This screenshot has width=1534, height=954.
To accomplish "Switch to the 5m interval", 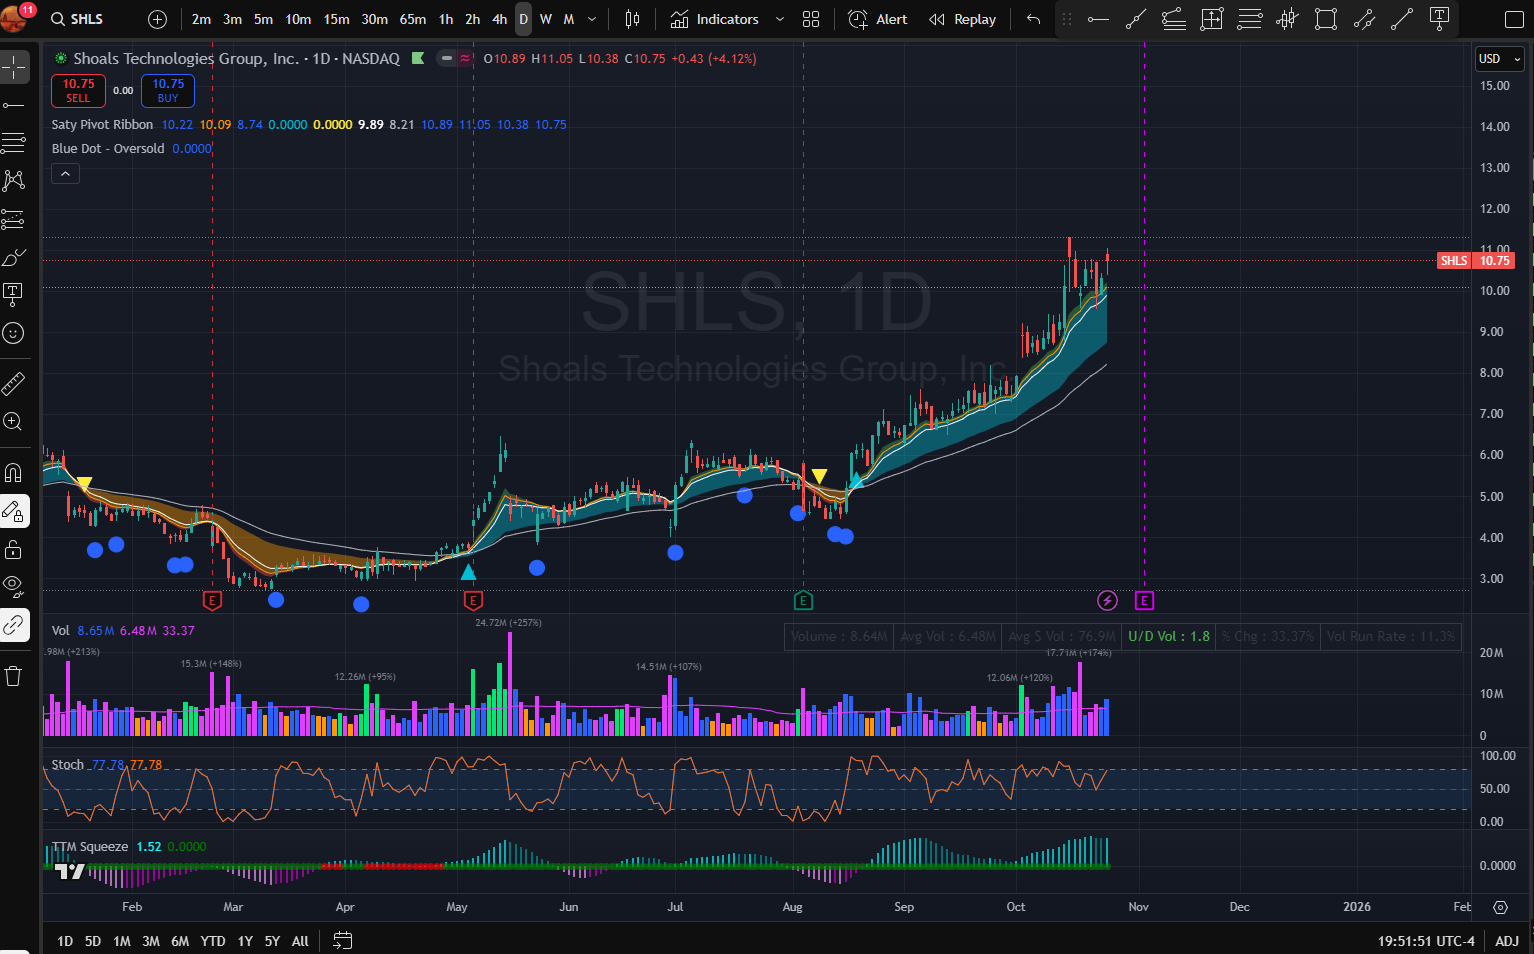I will [263, 19].
